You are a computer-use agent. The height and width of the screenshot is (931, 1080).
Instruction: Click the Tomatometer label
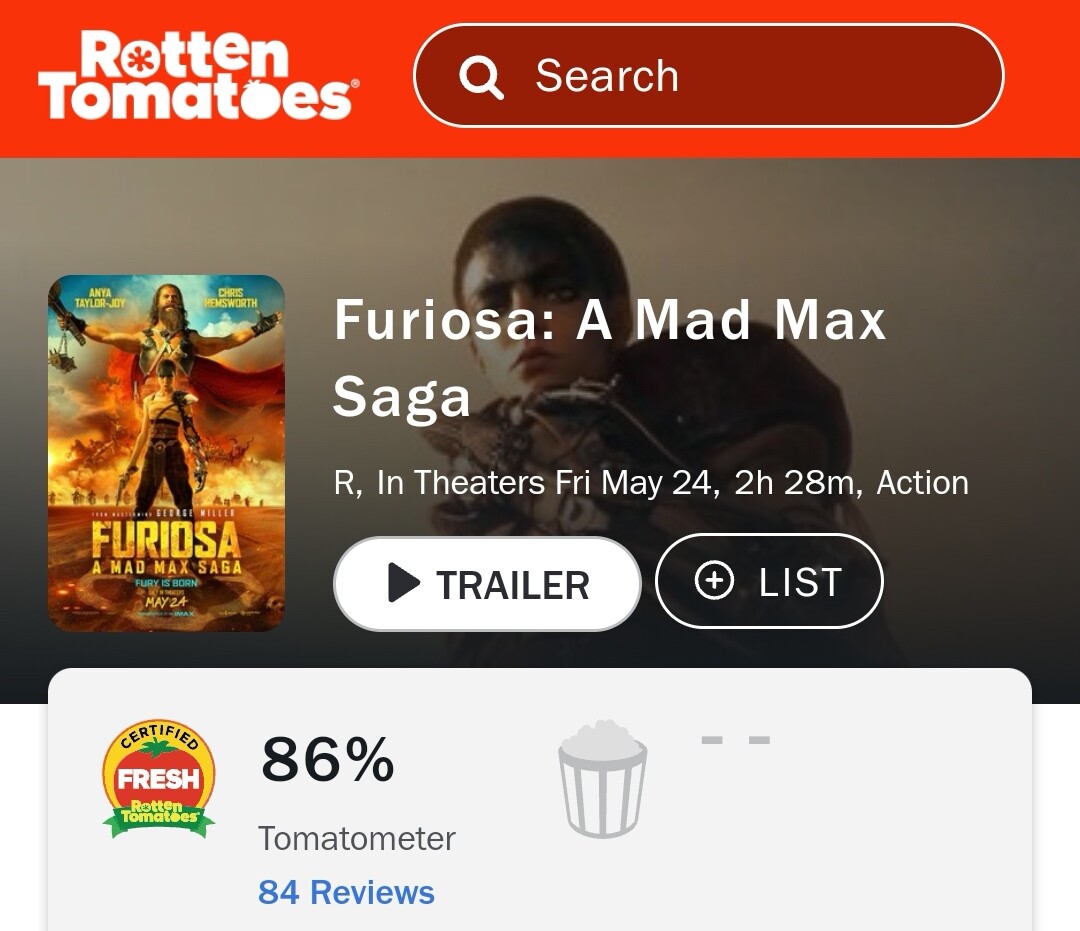357,838
